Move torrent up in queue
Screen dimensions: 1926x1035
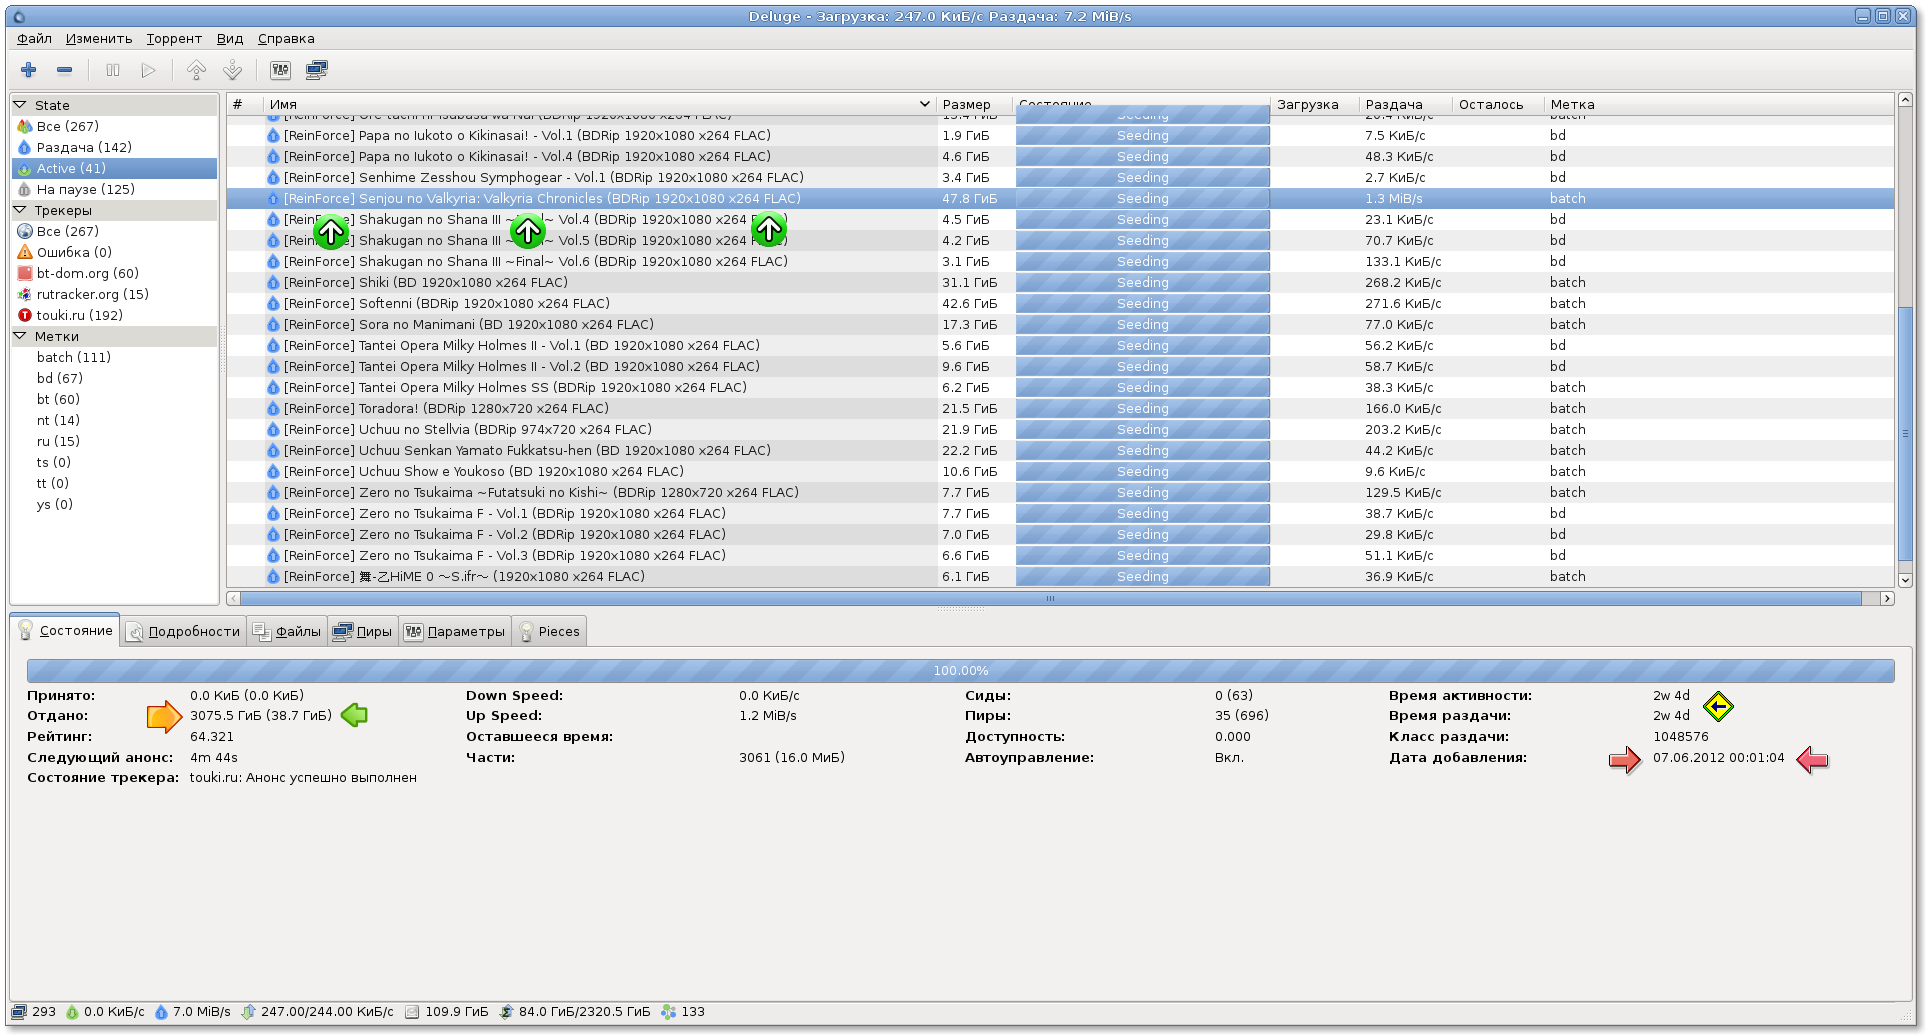pos(196,70)
